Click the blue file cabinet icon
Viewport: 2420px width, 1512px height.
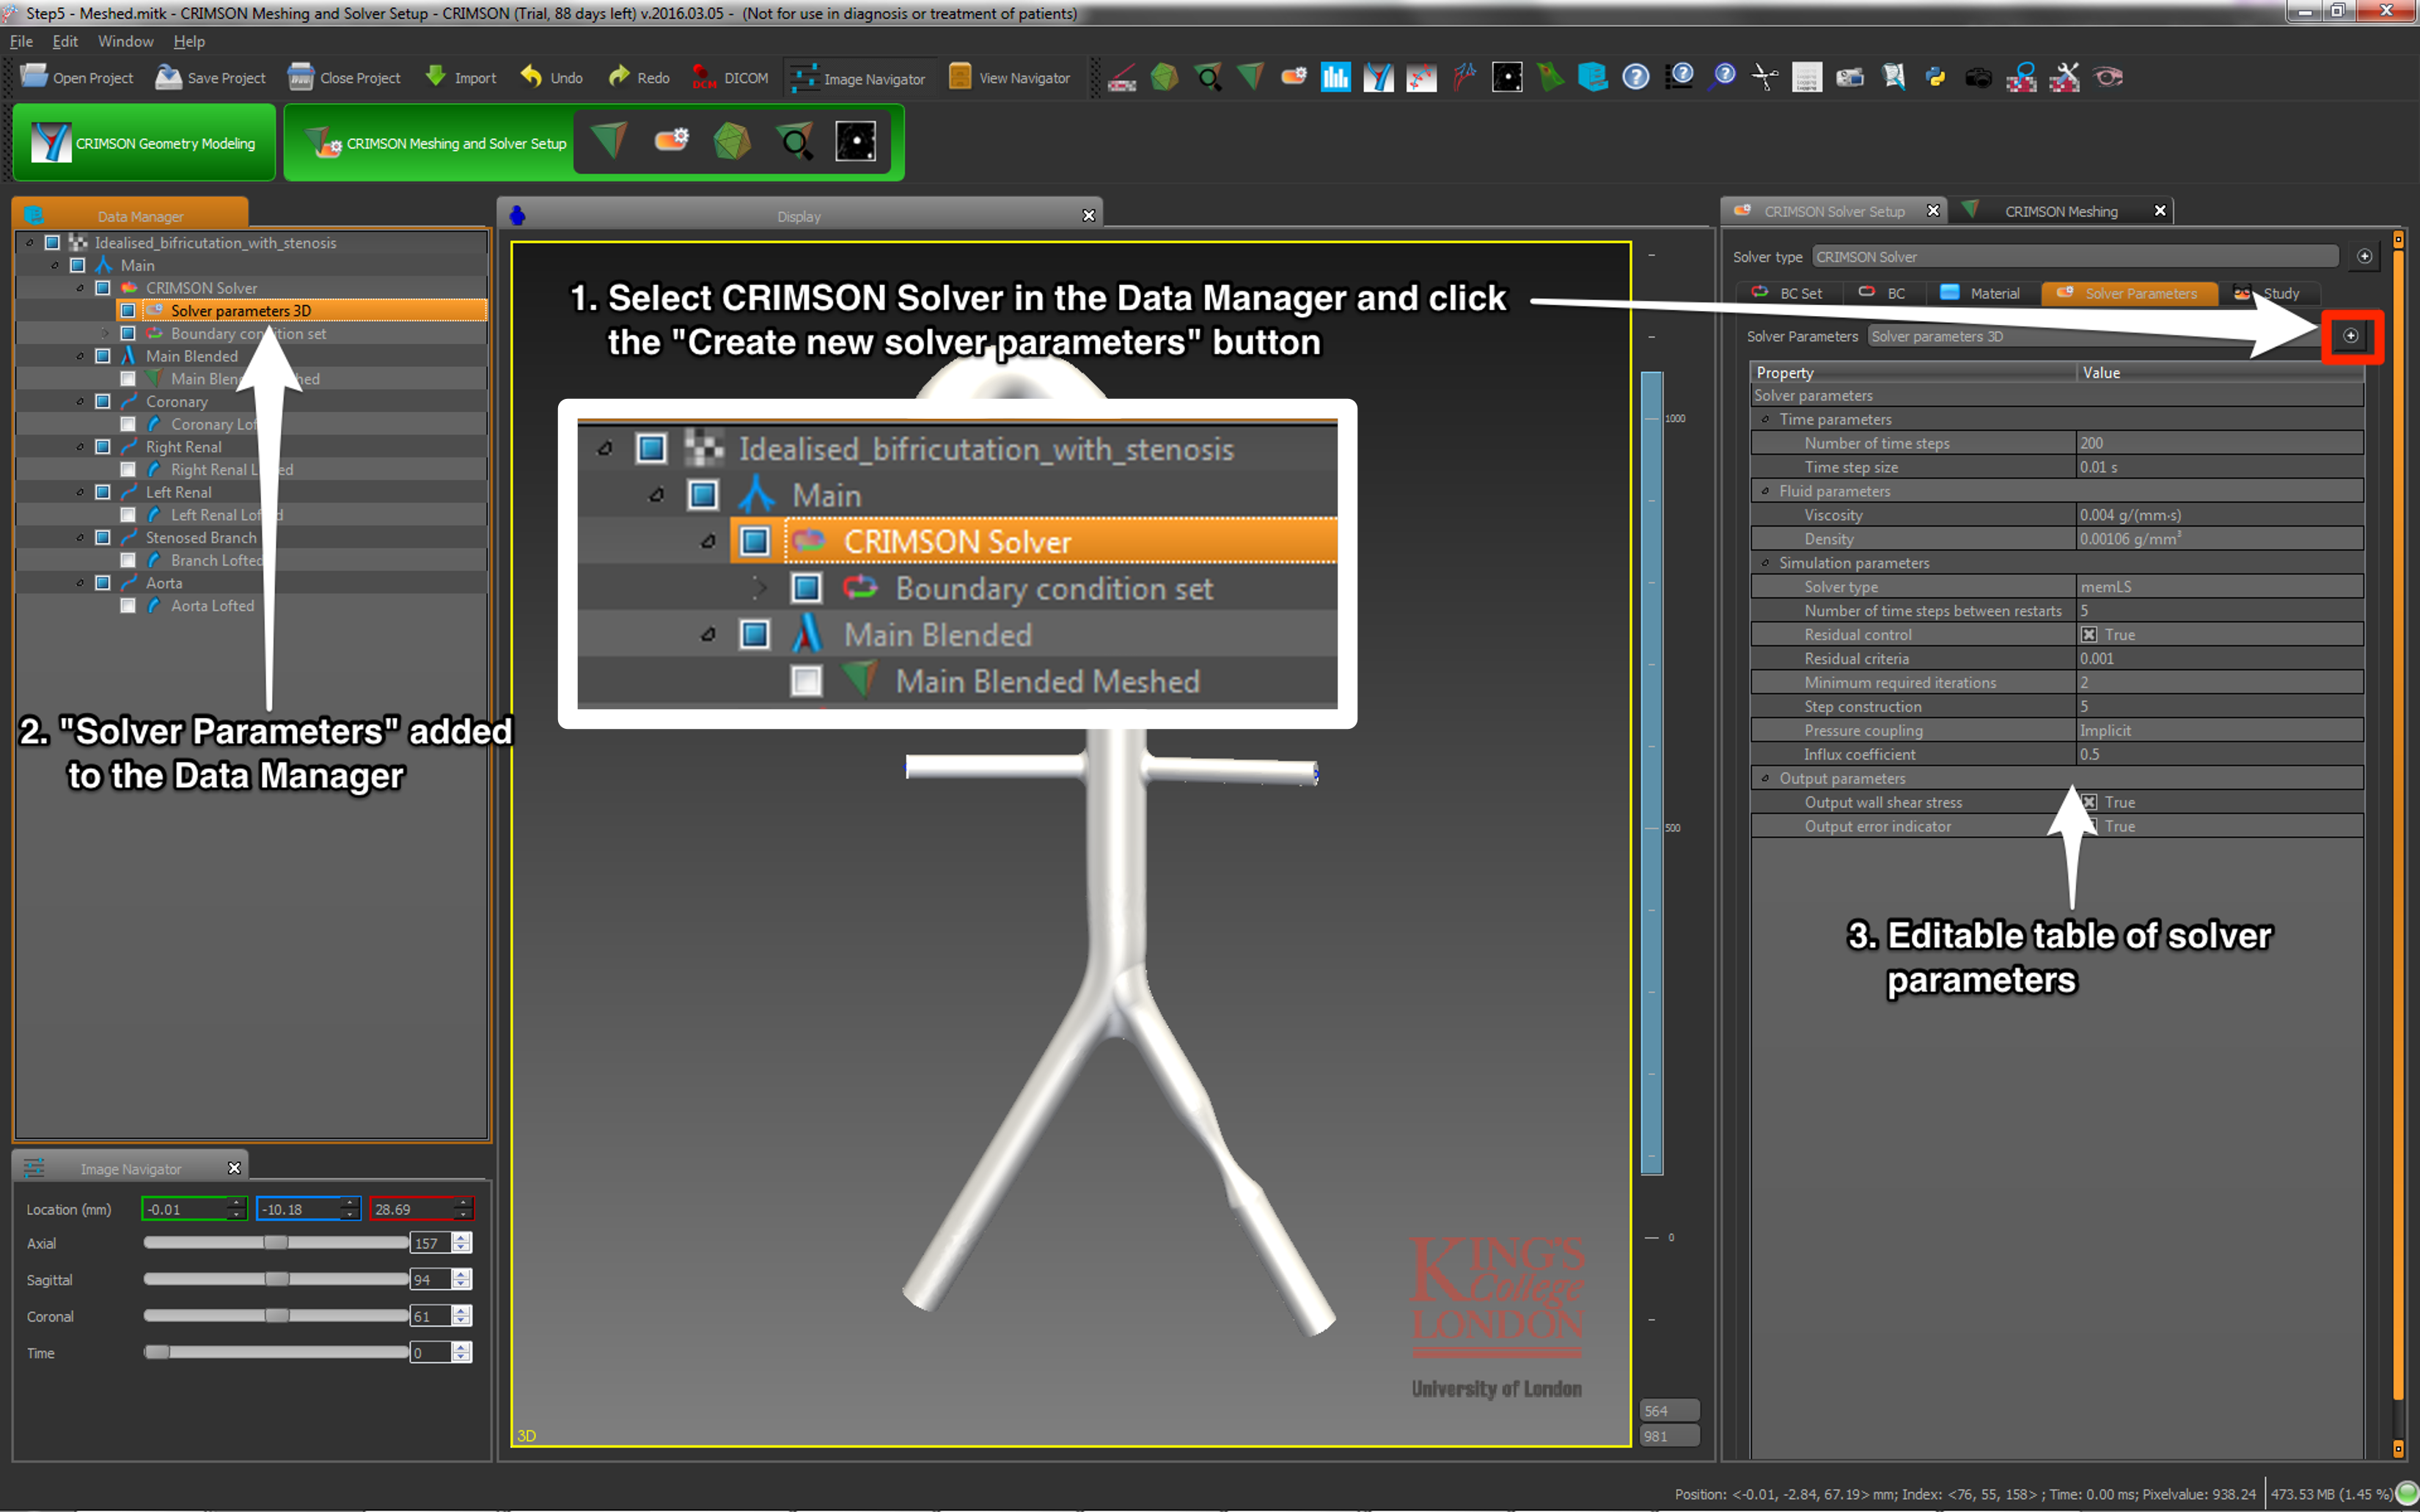tap(1592, 77)
